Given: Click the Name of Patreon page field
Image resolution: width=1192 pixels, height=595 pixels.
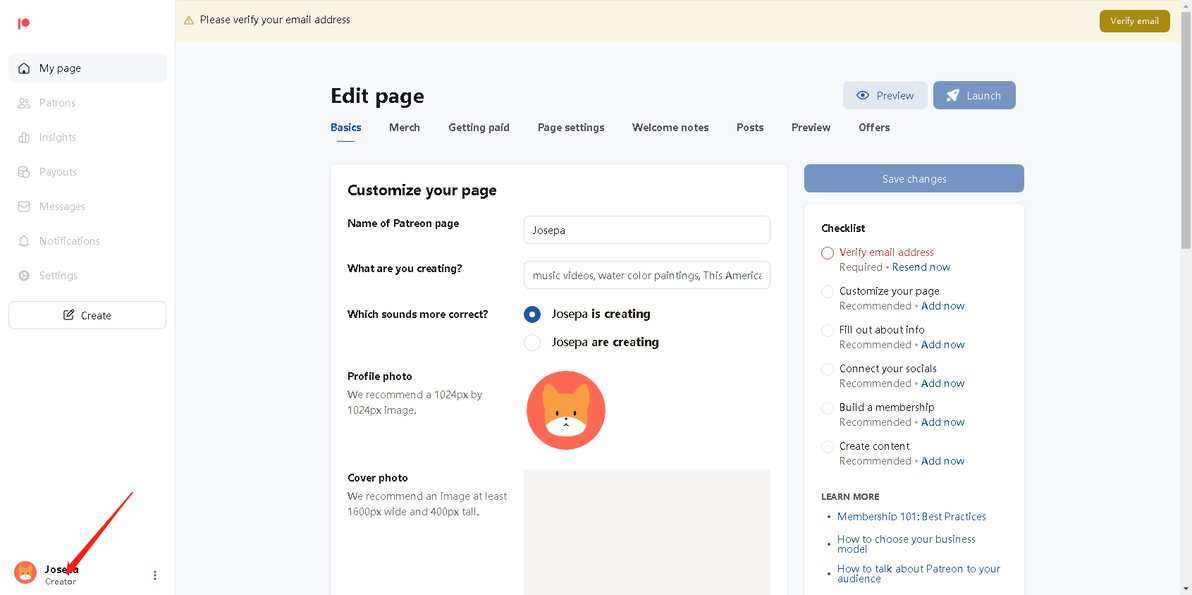Looking at the screenshot, I should click(646, 230).
